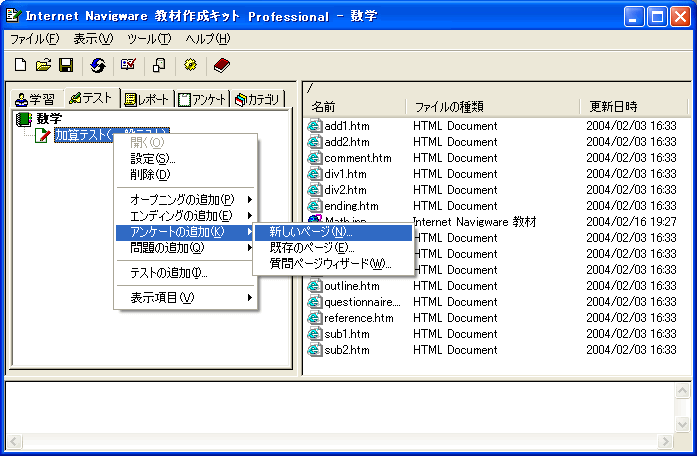Click the file icon for div1.htm
The image size is (697, 456).
[x=314, y=174]
